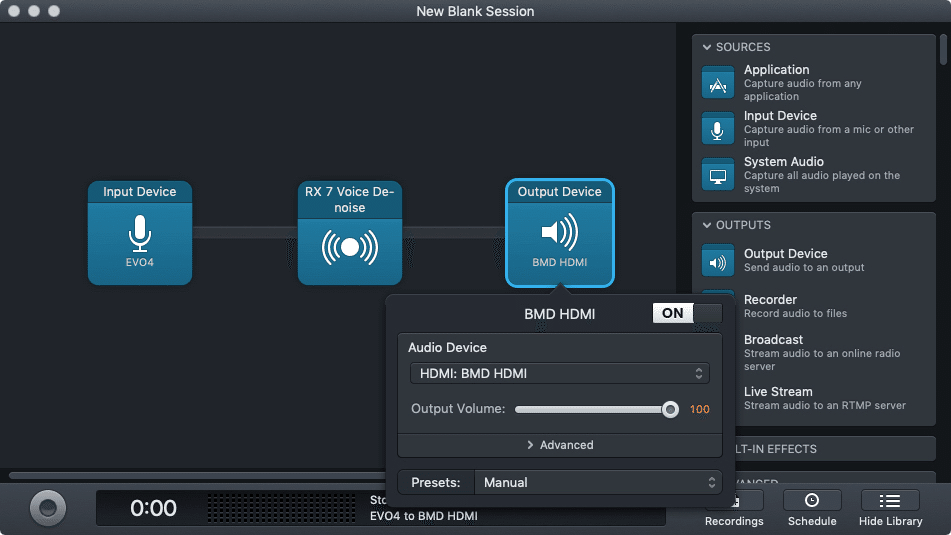Click the Output Device speaker icon in Outputs

coord(717,260)
